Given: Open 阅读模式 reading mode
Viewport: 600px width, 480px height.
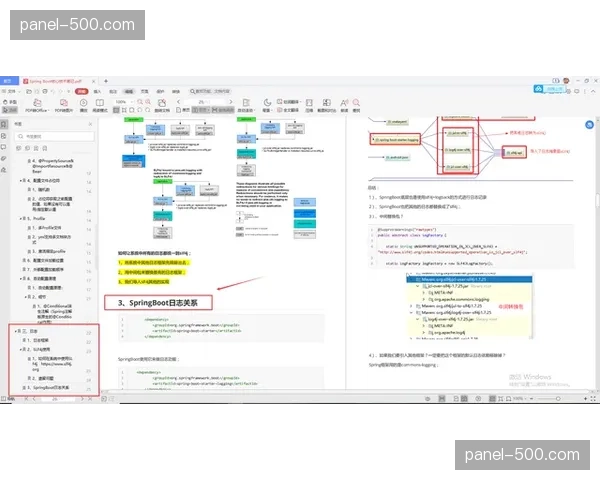Looking at the screenshot, I should point(99,102).
